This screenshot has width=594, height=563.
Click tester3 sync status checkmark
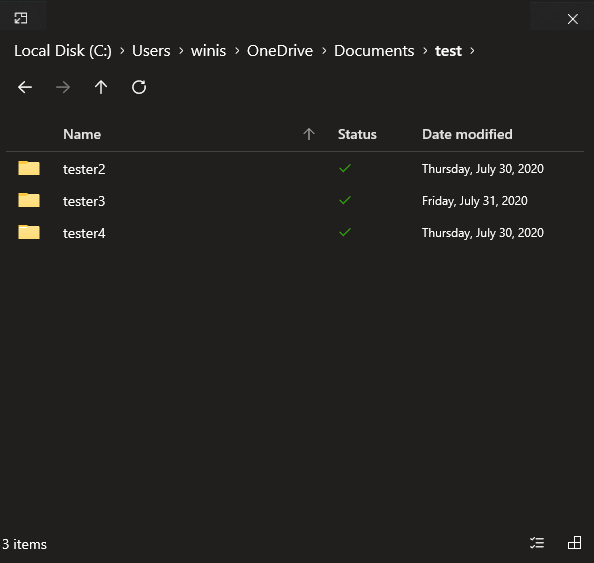click(345, 200)
